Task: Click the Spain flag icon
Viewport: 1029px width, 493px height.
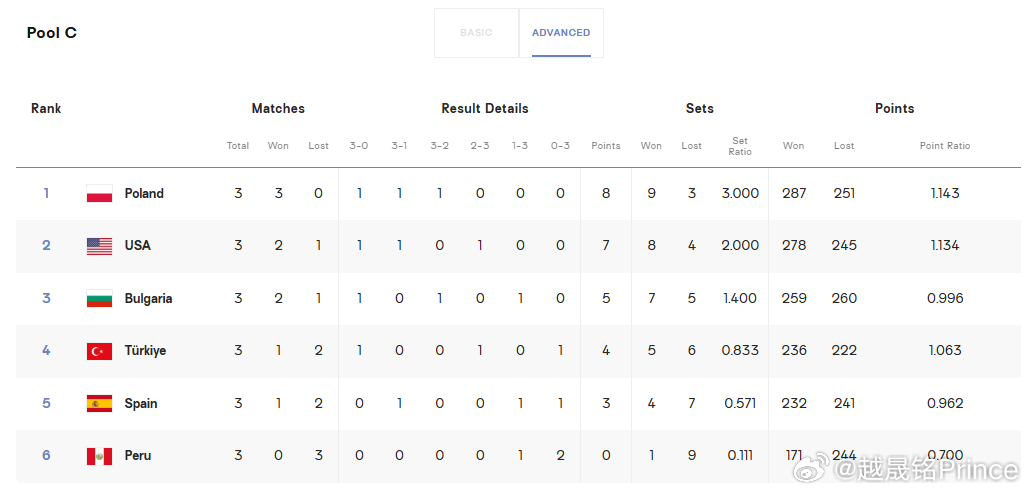Action: point(99,404)
